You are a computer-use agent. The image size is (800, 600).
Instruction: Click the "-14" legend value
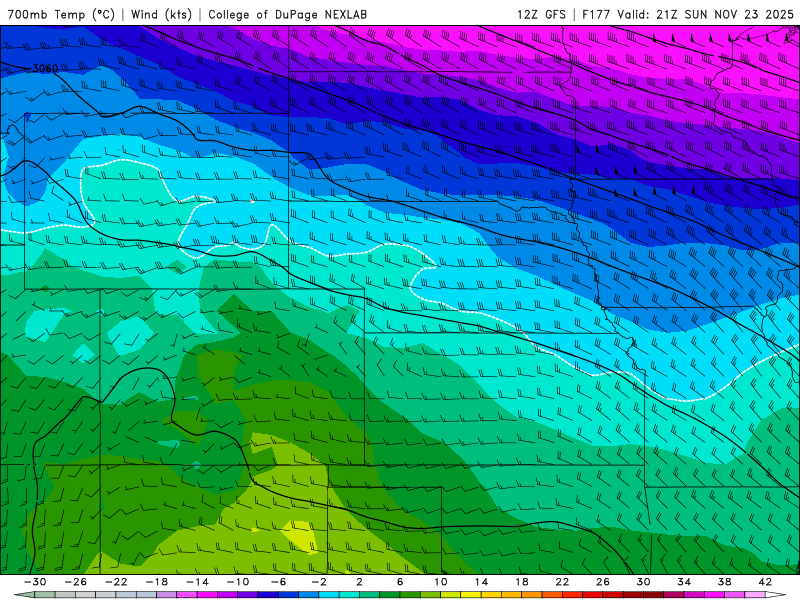(197, 582)
